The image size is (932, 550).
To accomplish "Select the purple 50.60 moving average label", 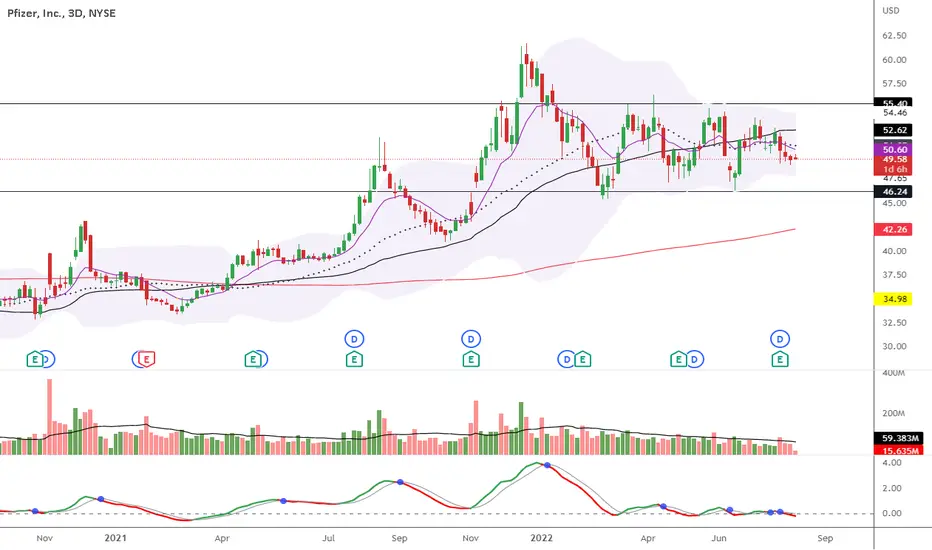I will [893, 150].
